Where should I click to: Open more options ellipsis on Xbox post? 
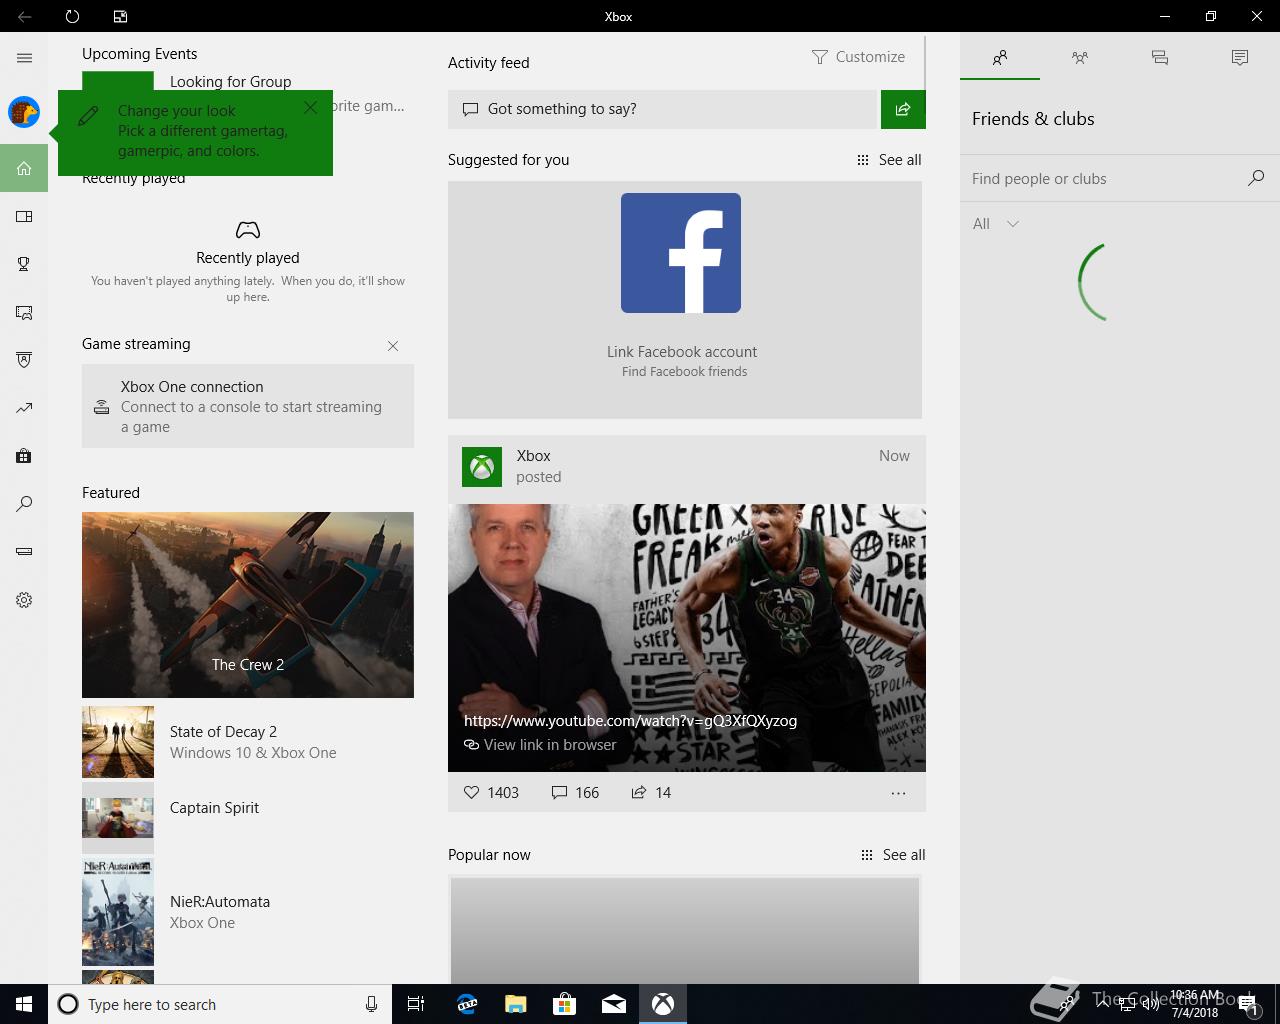(x=898, y=793)
